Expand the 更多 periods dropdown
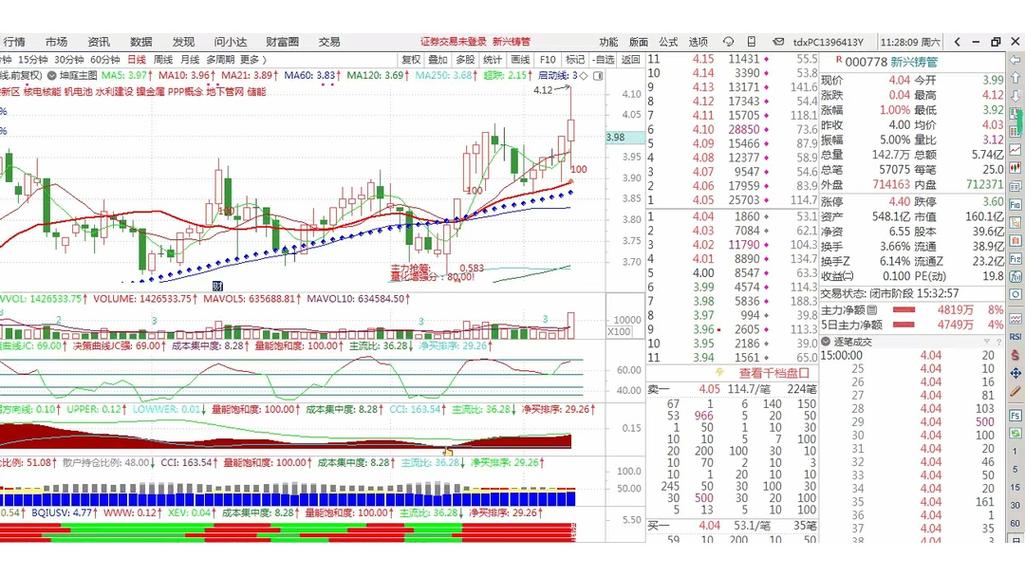The height and width of the screenshot is (577, 1025). 250,58
